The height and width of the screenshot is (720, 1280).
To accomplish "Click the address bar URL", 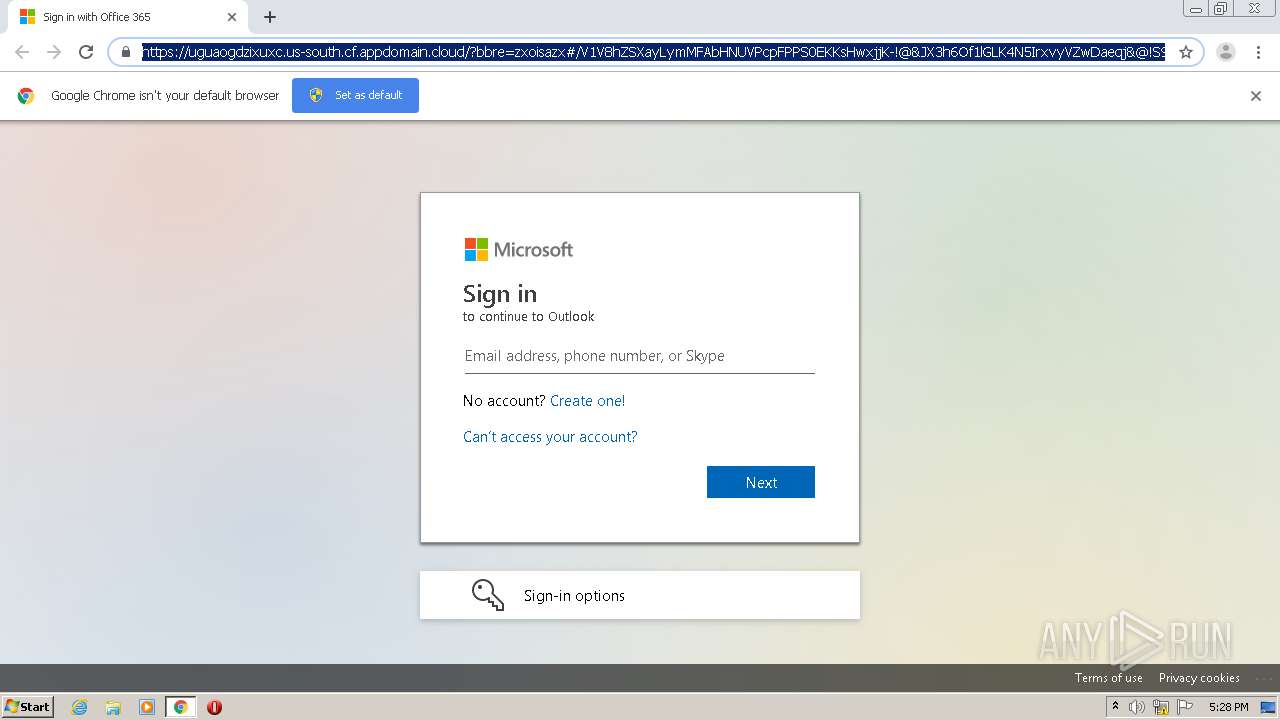I will point(653,52).
